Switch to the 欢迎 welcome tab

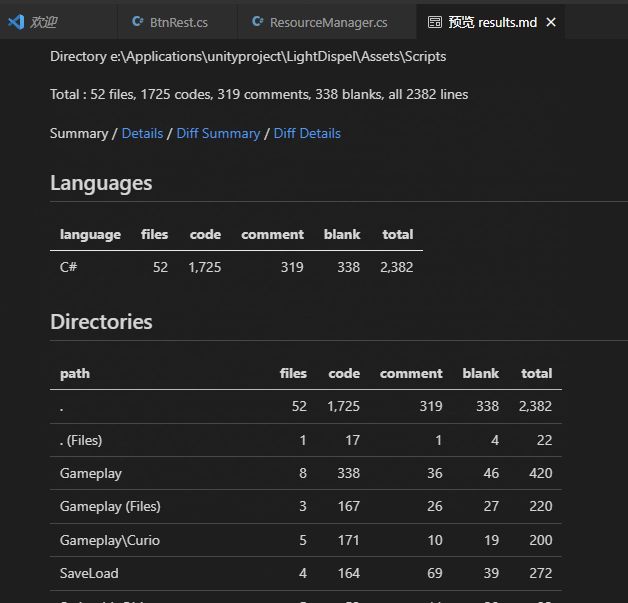point(43,21)
